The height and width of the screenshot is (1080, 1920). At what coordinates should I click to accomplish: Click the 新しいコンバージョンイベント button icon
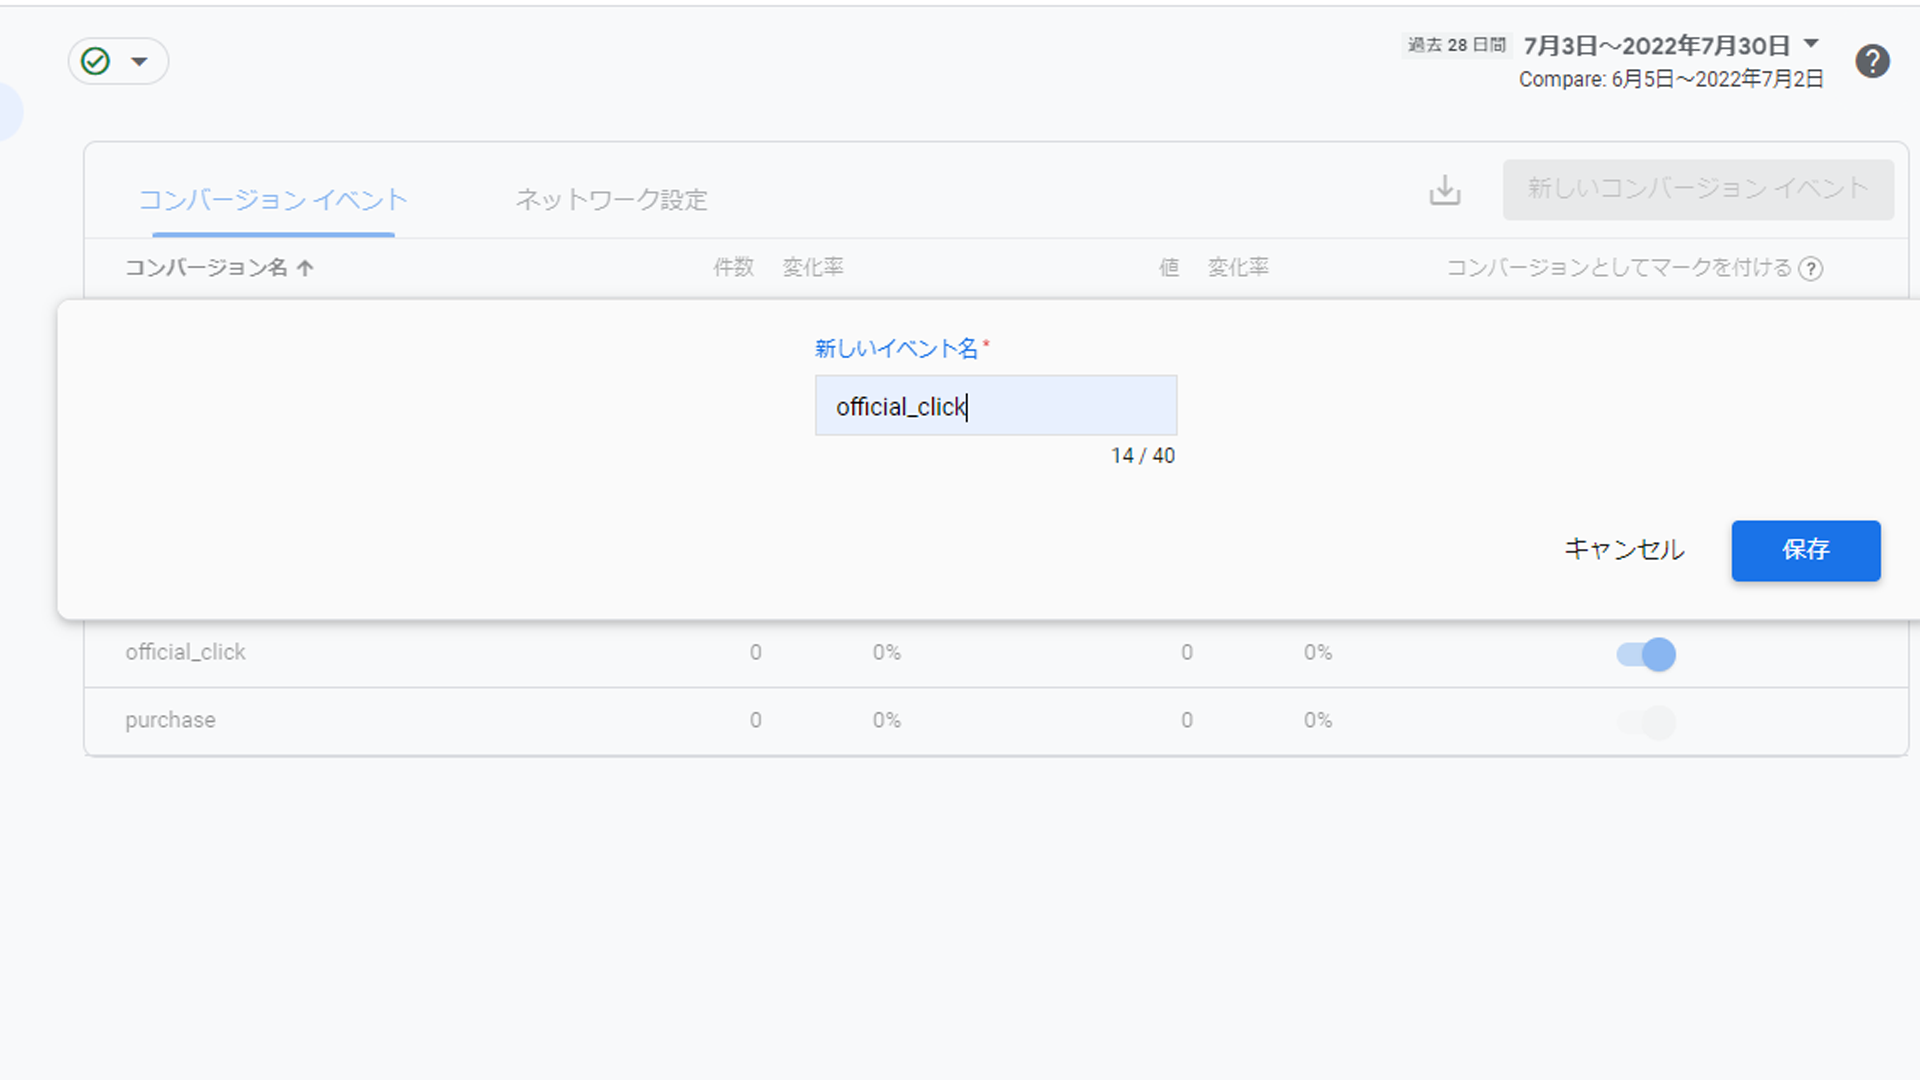tap(1698, 189)
